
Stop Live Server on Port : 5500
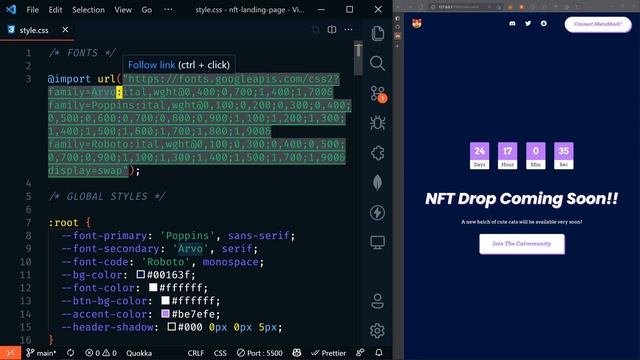[260, 353]
